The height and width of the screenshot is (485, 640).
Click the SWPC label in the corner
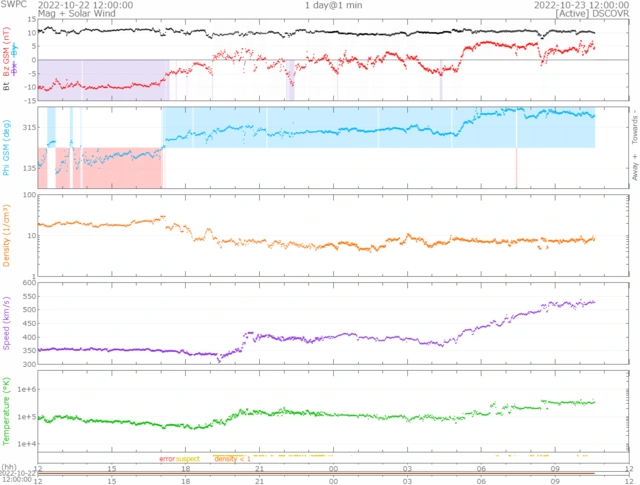[x=13, y=4]
